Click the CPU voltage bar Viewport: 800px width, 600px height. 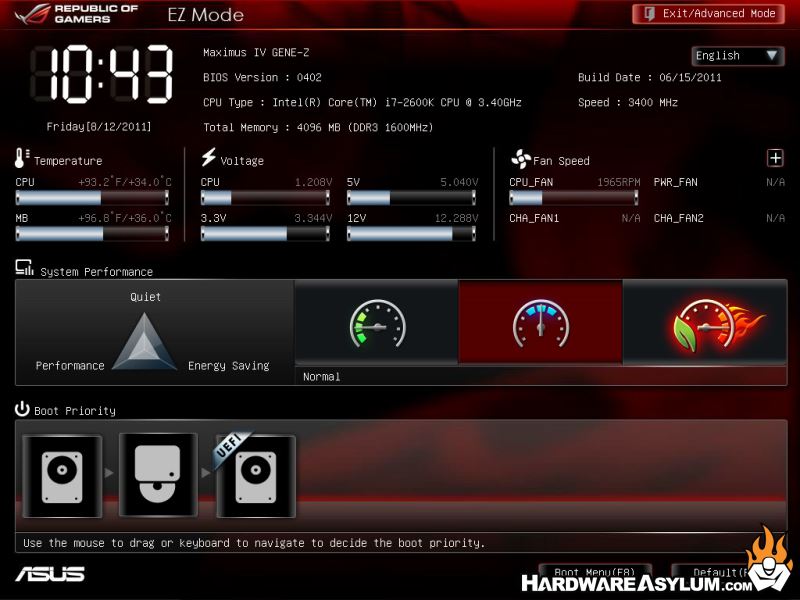coord(265,197)
